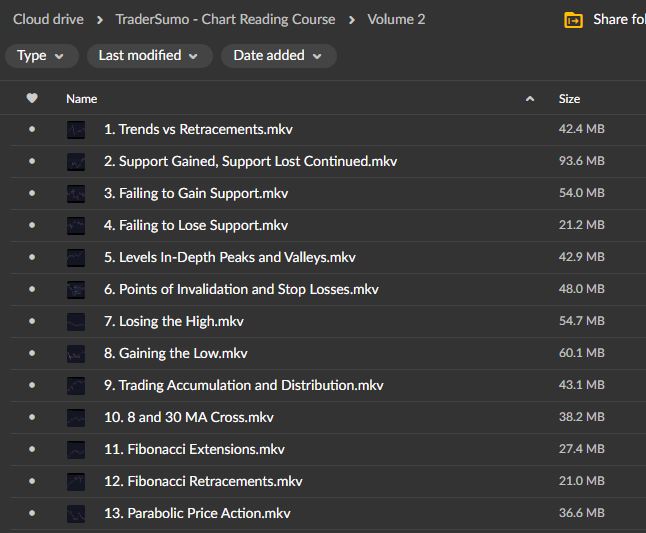
Task: Toggle favorite dot for Failing to Lose Support
Action: (32, 225)
